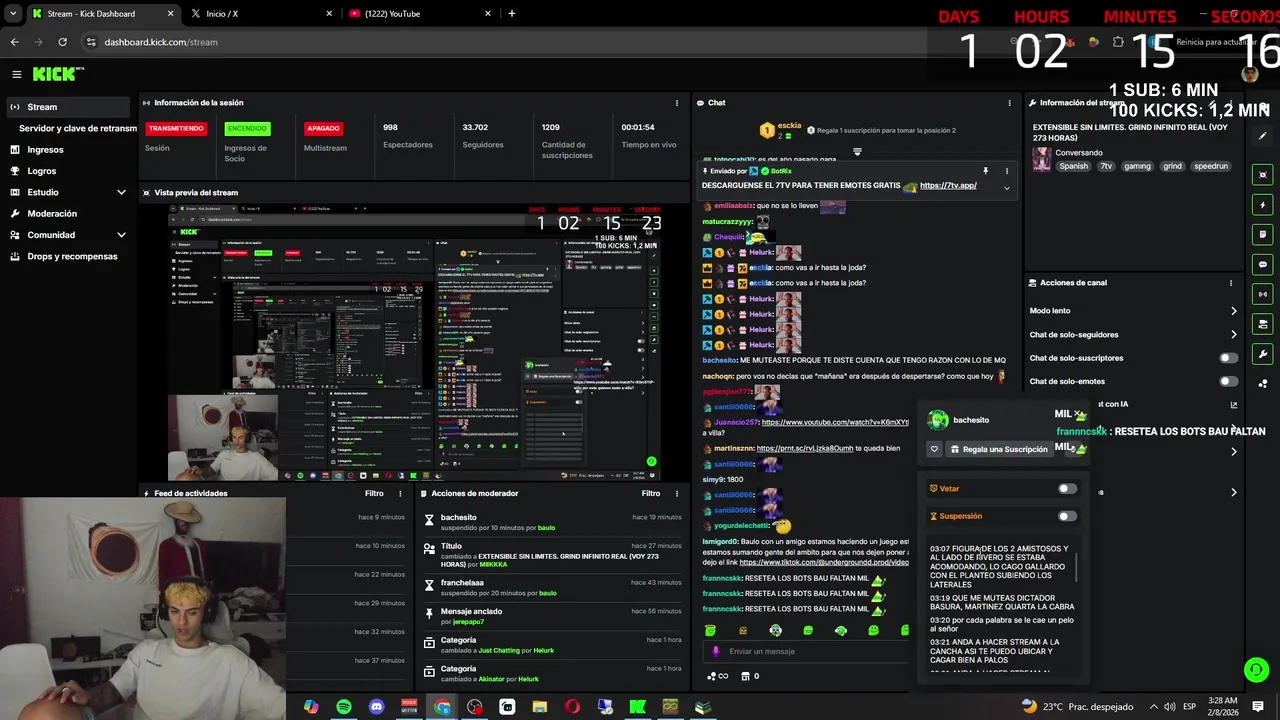Click the chat bubble widget icon
1280x720 pixels.
click(x=1263, y=264)
